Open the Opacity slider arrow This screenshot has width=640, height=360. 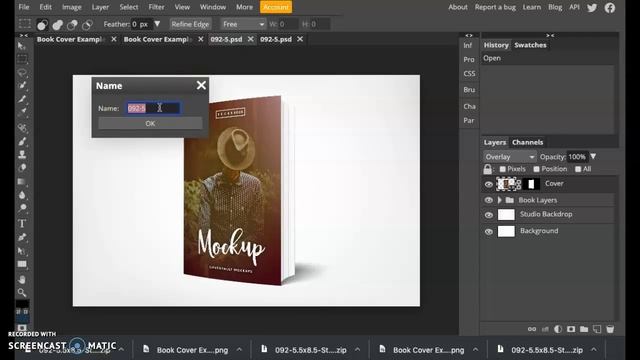pyautogui.click(x=593, y=156)
